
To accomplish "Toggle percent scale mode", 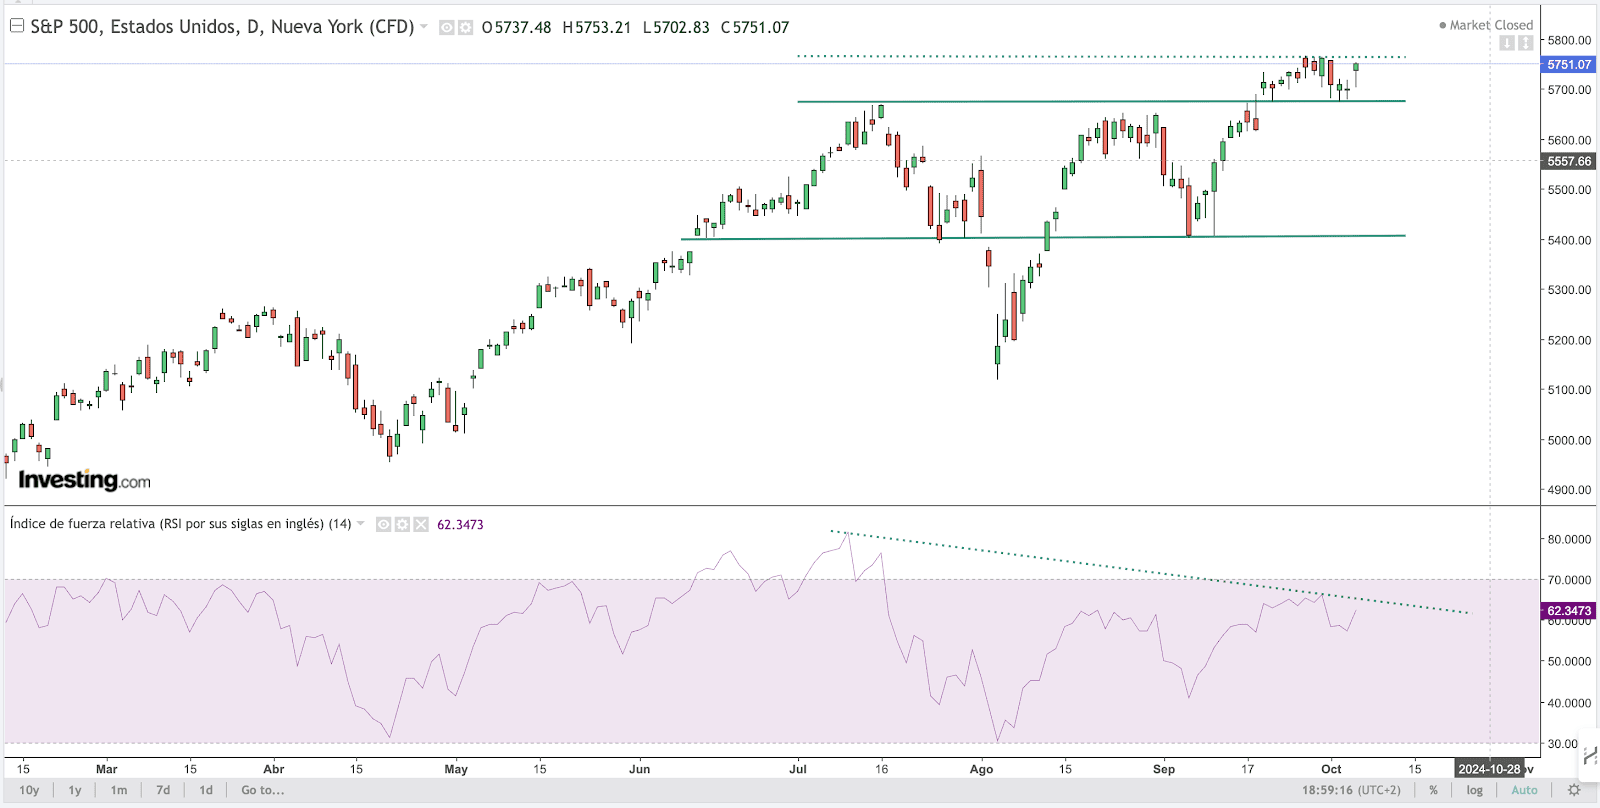I will coord(1433,790).
